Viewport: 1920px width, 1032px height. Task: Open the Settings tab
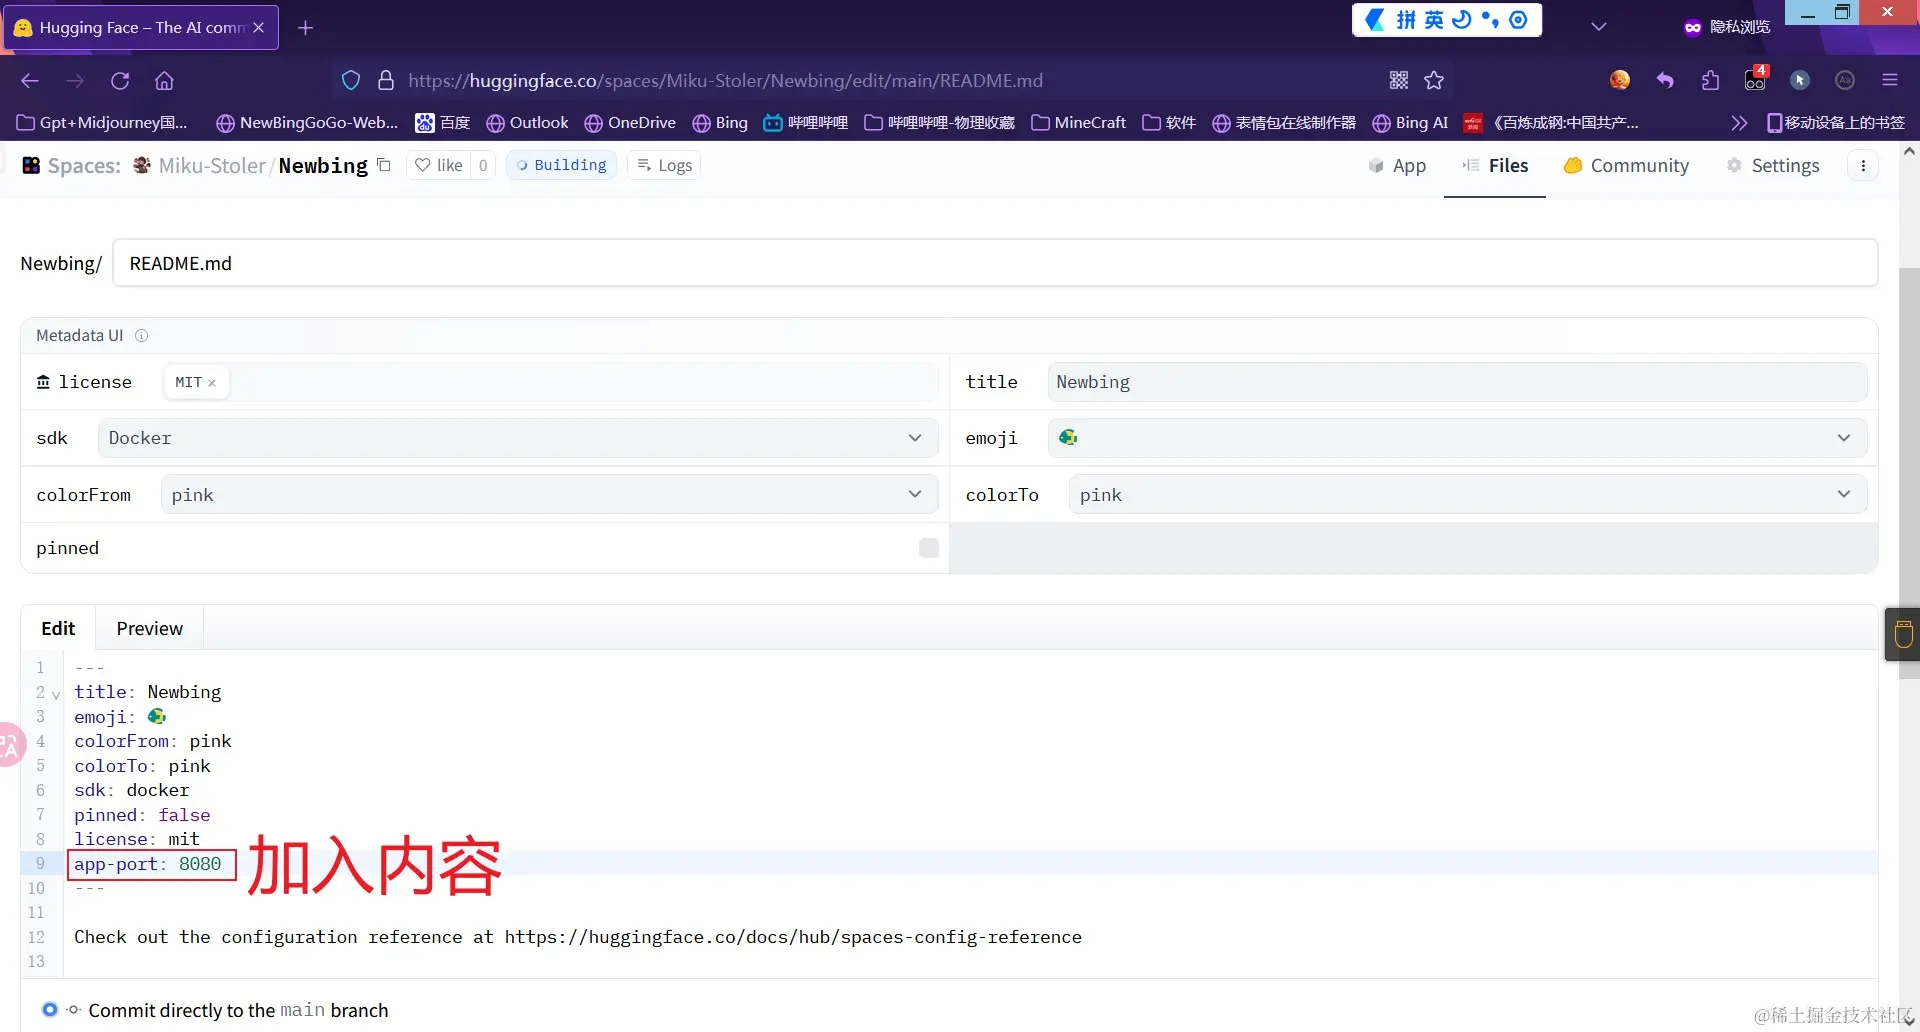click(x=1773, y=166)
